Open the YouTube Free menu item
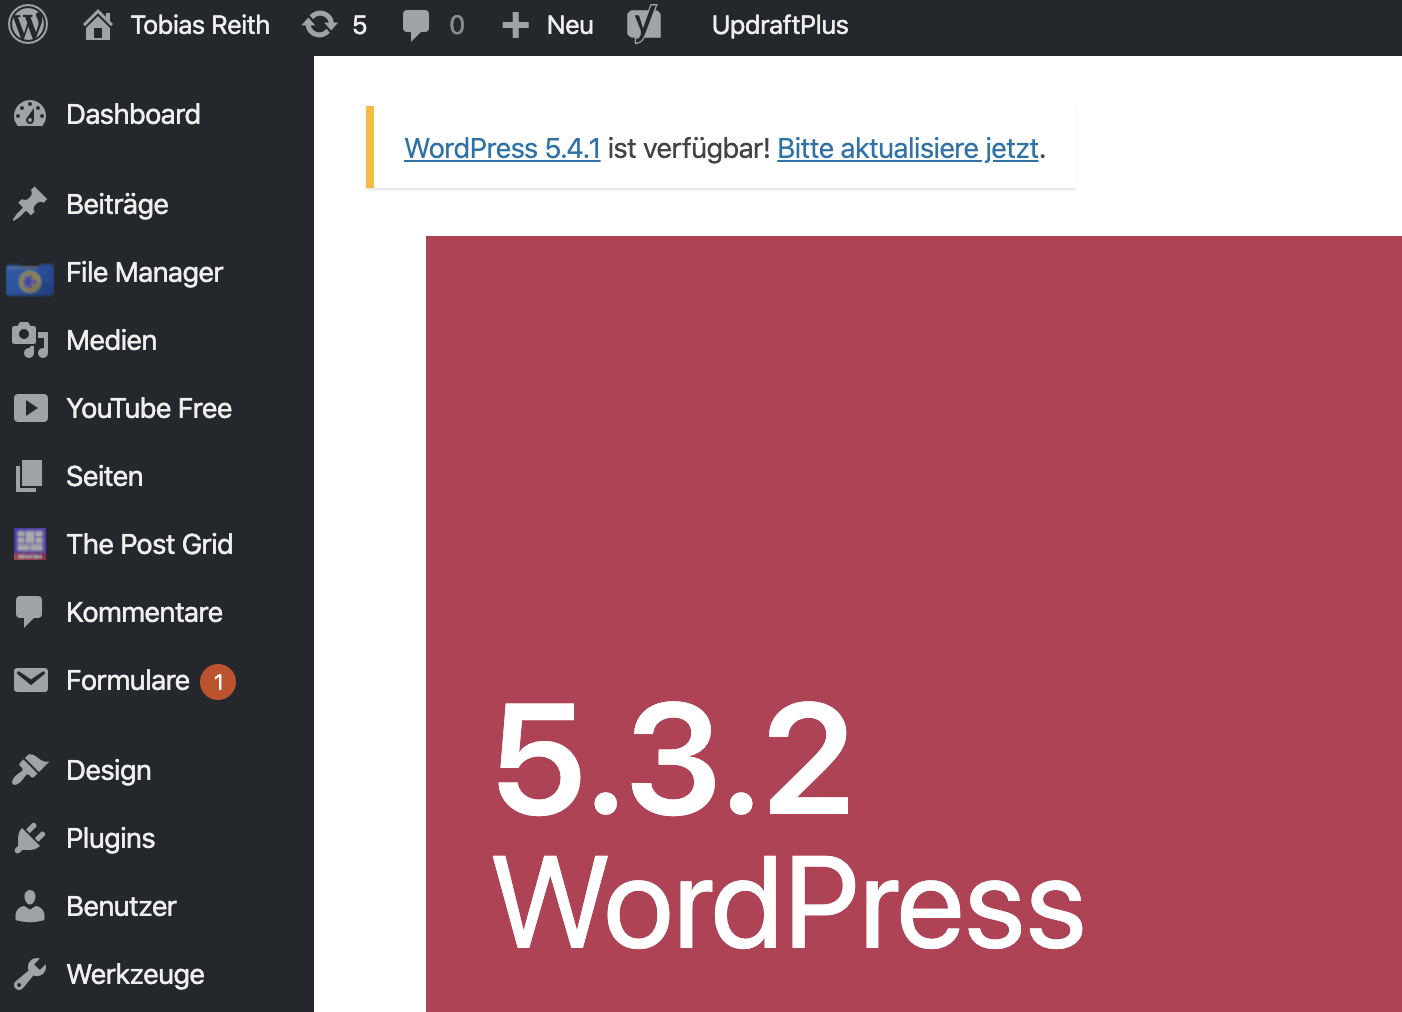Screen dimensions: 1402x1012 [149, 408]
